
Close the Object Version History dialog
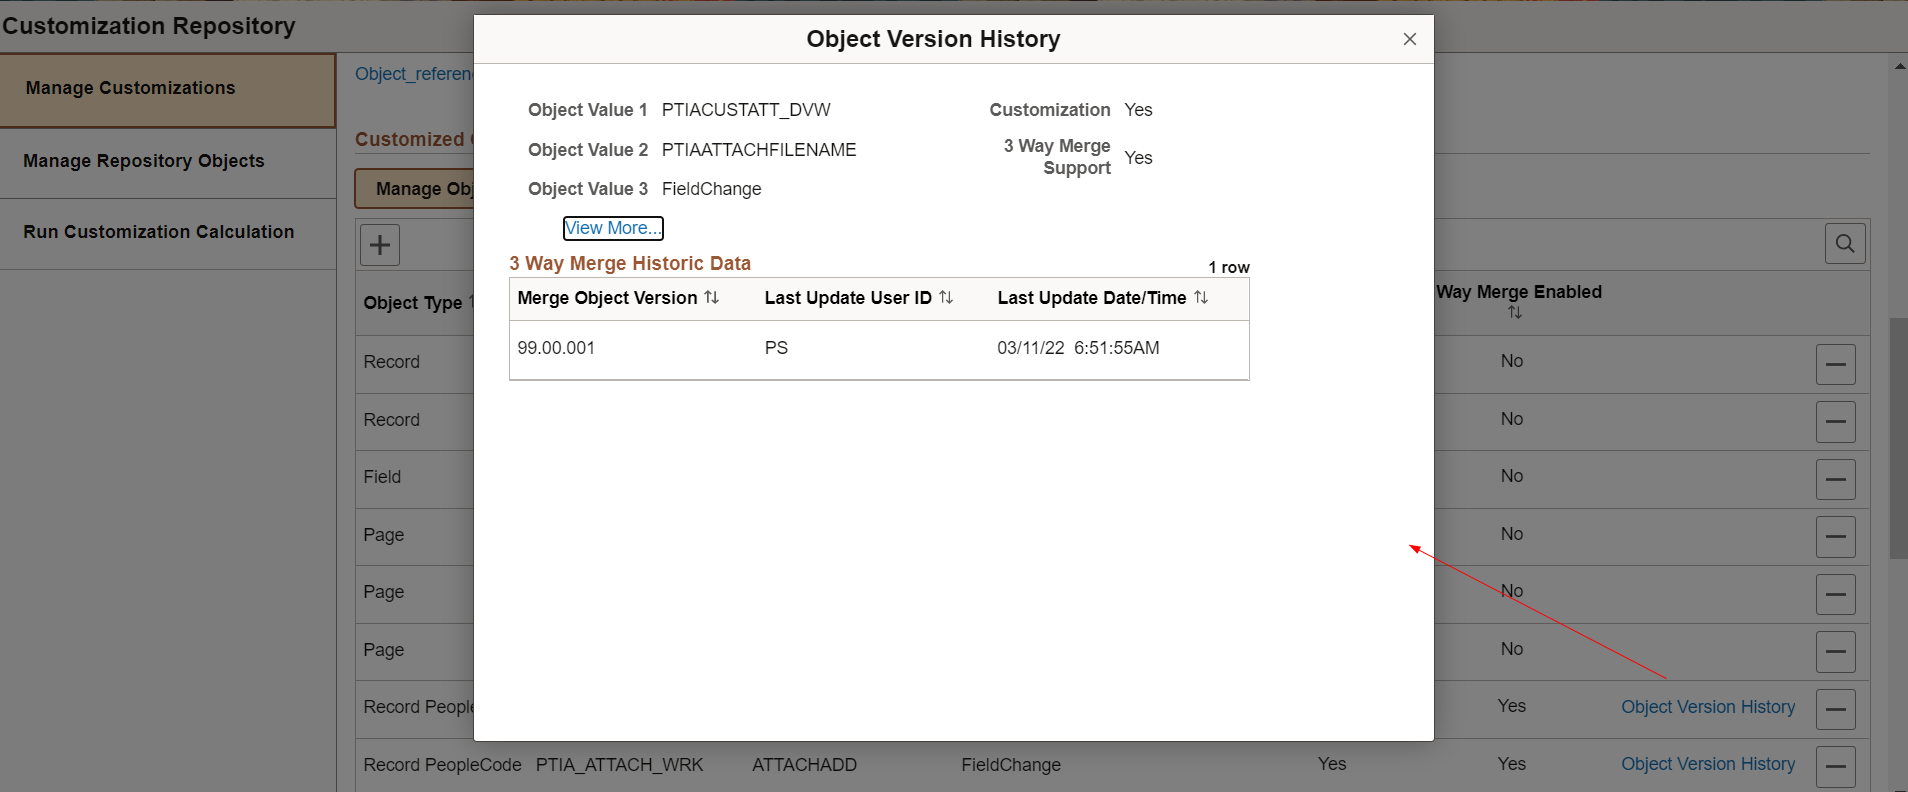[x=1409, y=39]
